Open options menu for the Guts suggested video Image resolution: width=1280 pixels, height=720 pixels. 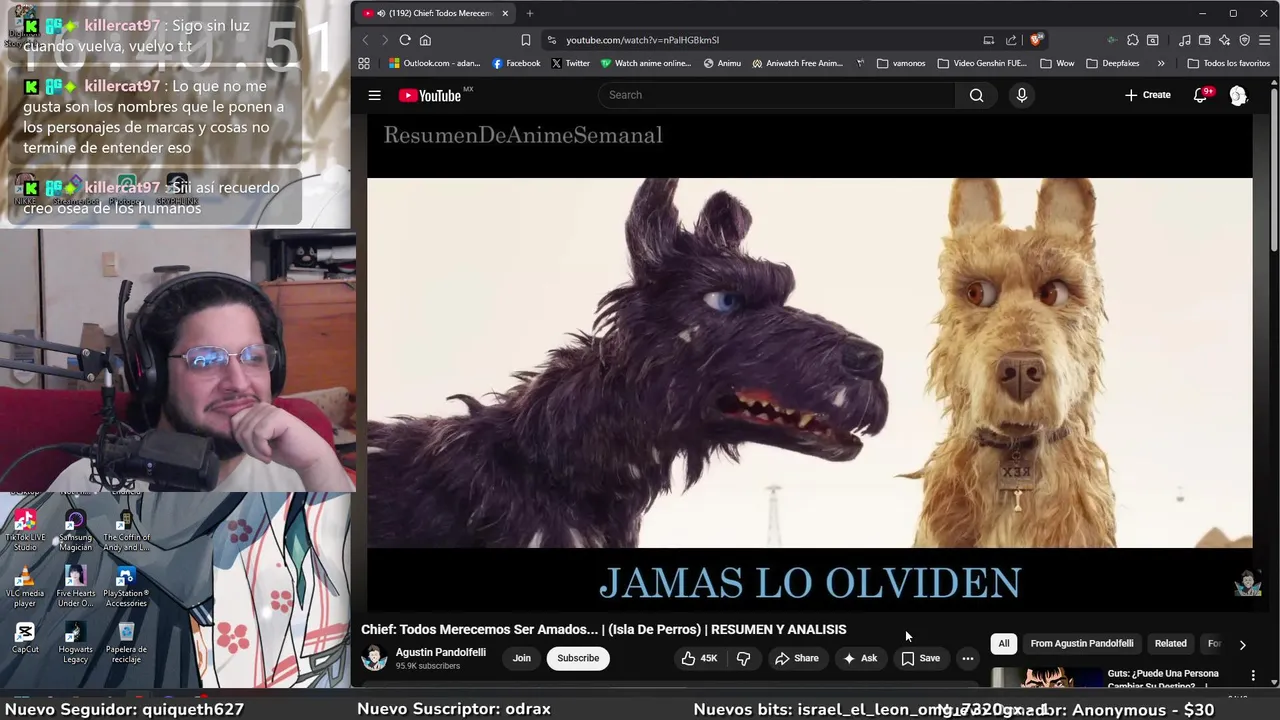tap(1253, 676)
